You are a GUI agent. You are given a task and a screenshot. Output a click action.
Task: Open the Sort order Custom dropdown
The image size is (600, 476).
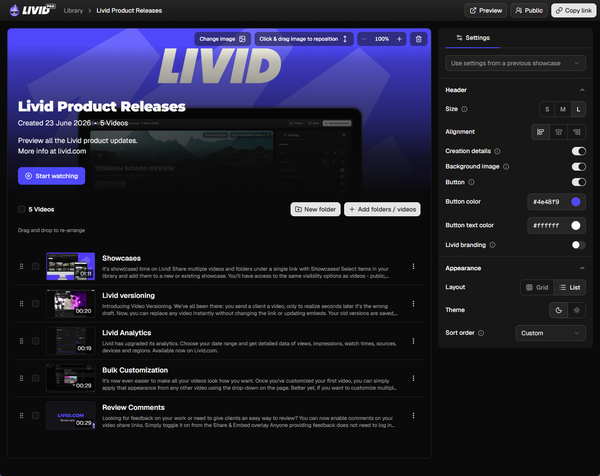pyautogui.click(x=550, y=333)
